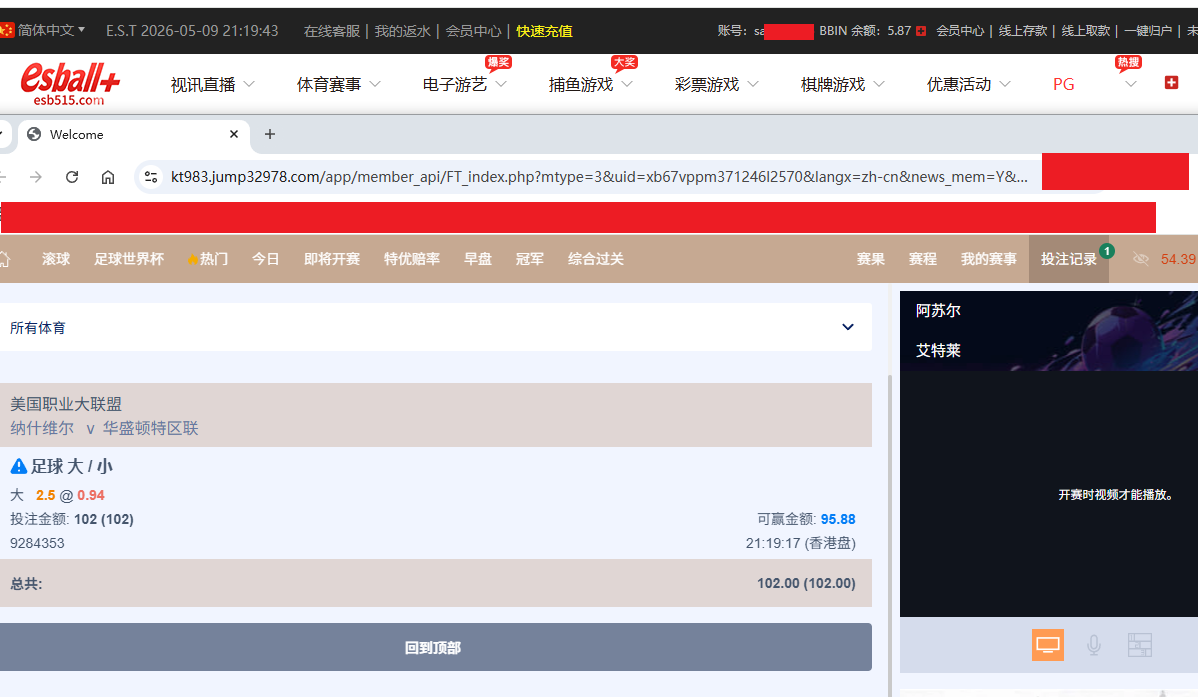1198x697 pixels.
Task: Expand the 彩票游戏 menu
Action: pyautogui.click(x=717, y=84)
